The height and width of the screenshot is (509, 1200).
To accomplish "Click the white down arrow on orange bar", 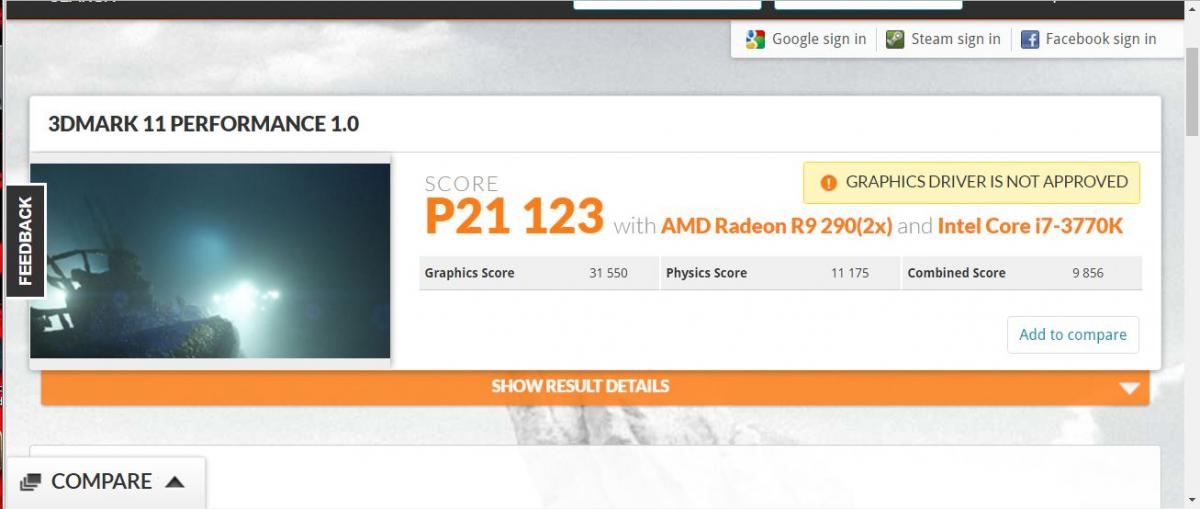I will (1130, 388).
